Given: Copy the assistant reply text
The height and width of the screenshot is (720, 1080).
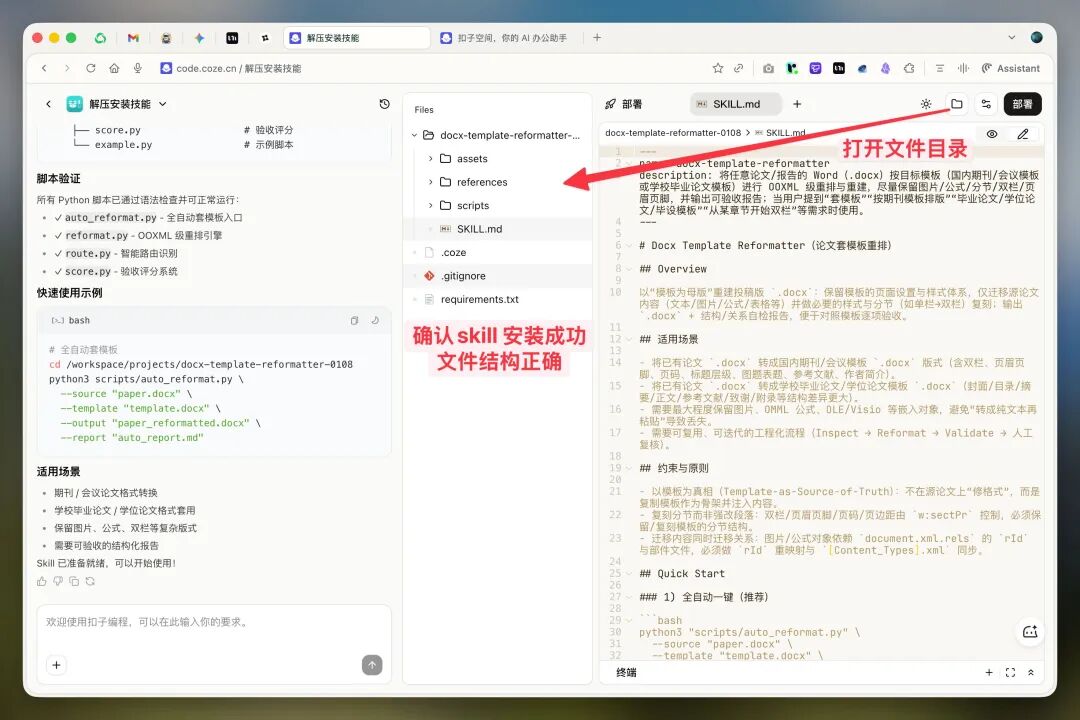Looking at the screenshot, I should pyautogui.click(x=74, y=582).
